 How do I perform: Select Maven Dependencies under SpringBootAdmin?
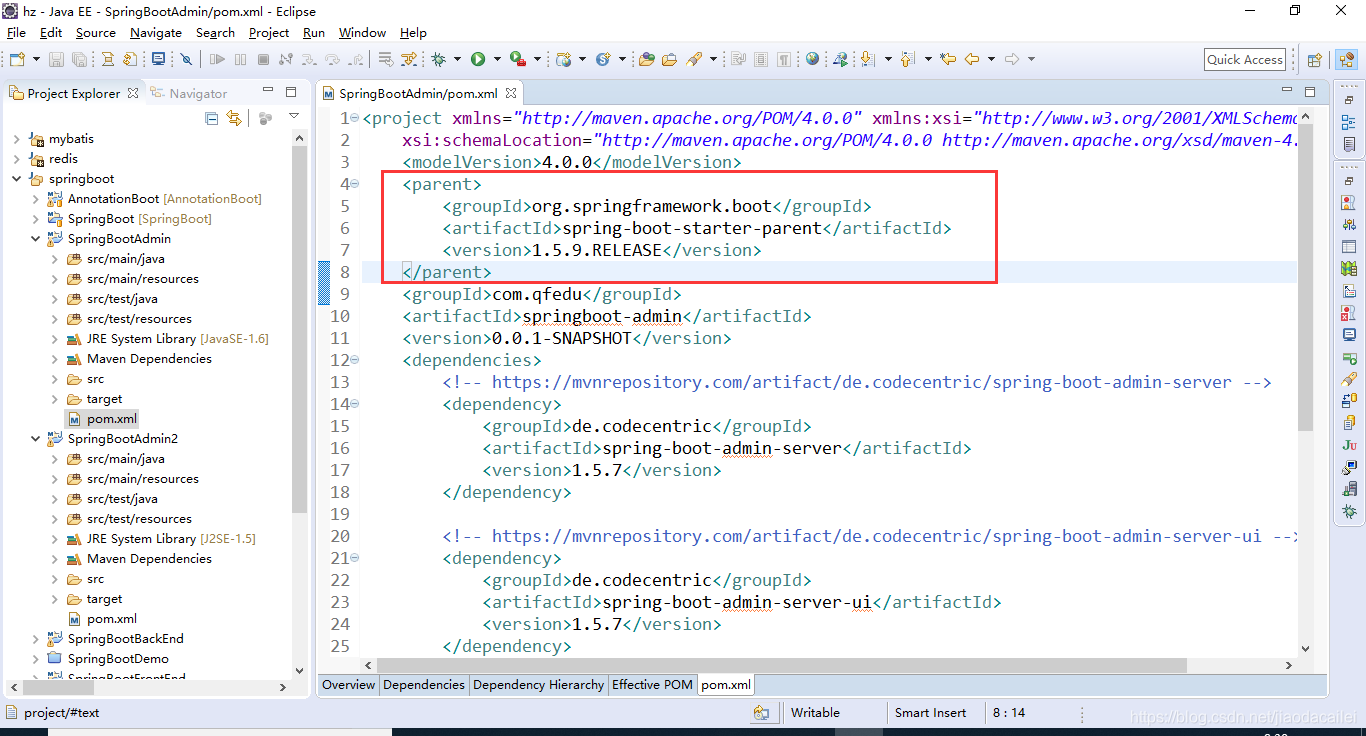point(149,359)
